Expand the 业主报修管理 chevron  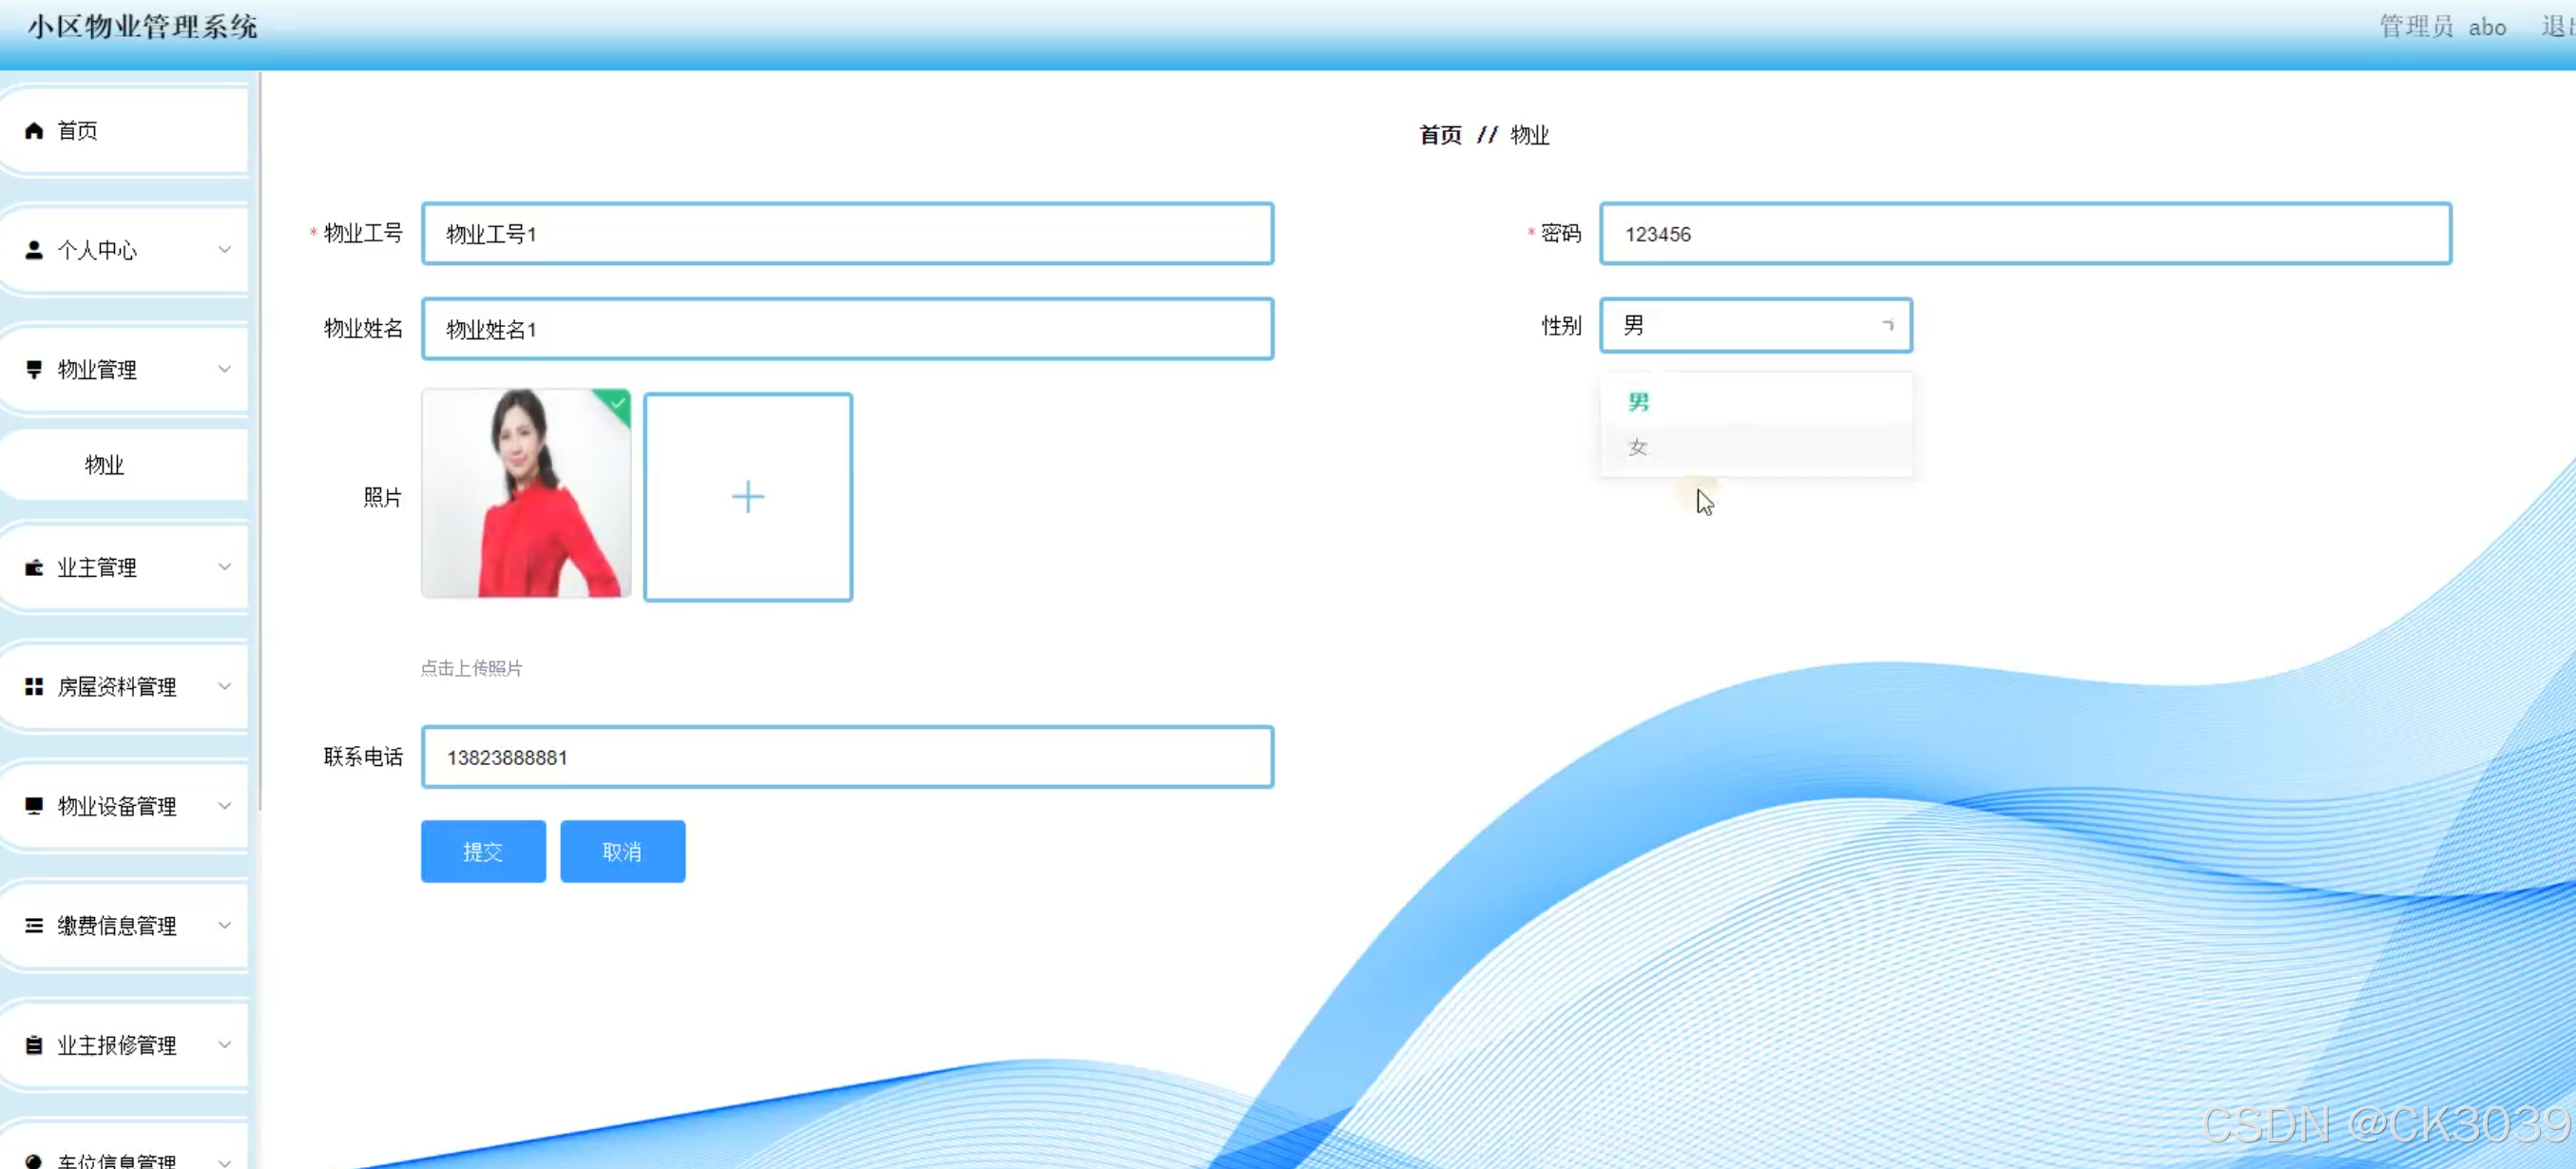click(224, 1045)
